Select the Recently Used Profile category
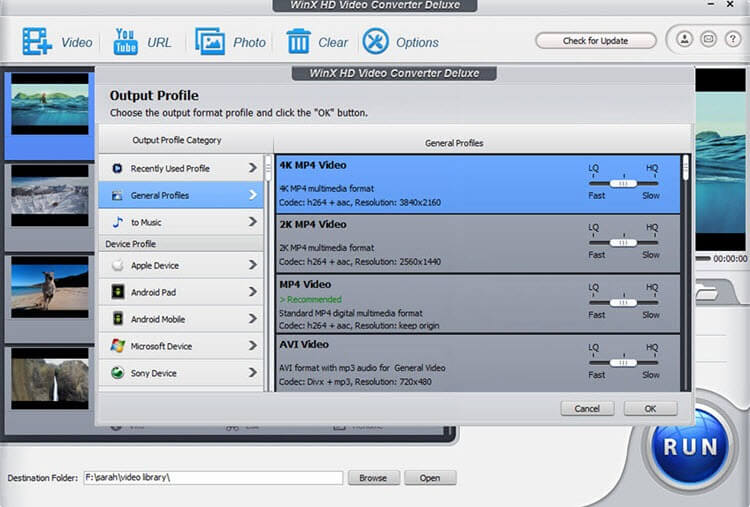Screen dimensions: 750x507 [x=181, y=168]
